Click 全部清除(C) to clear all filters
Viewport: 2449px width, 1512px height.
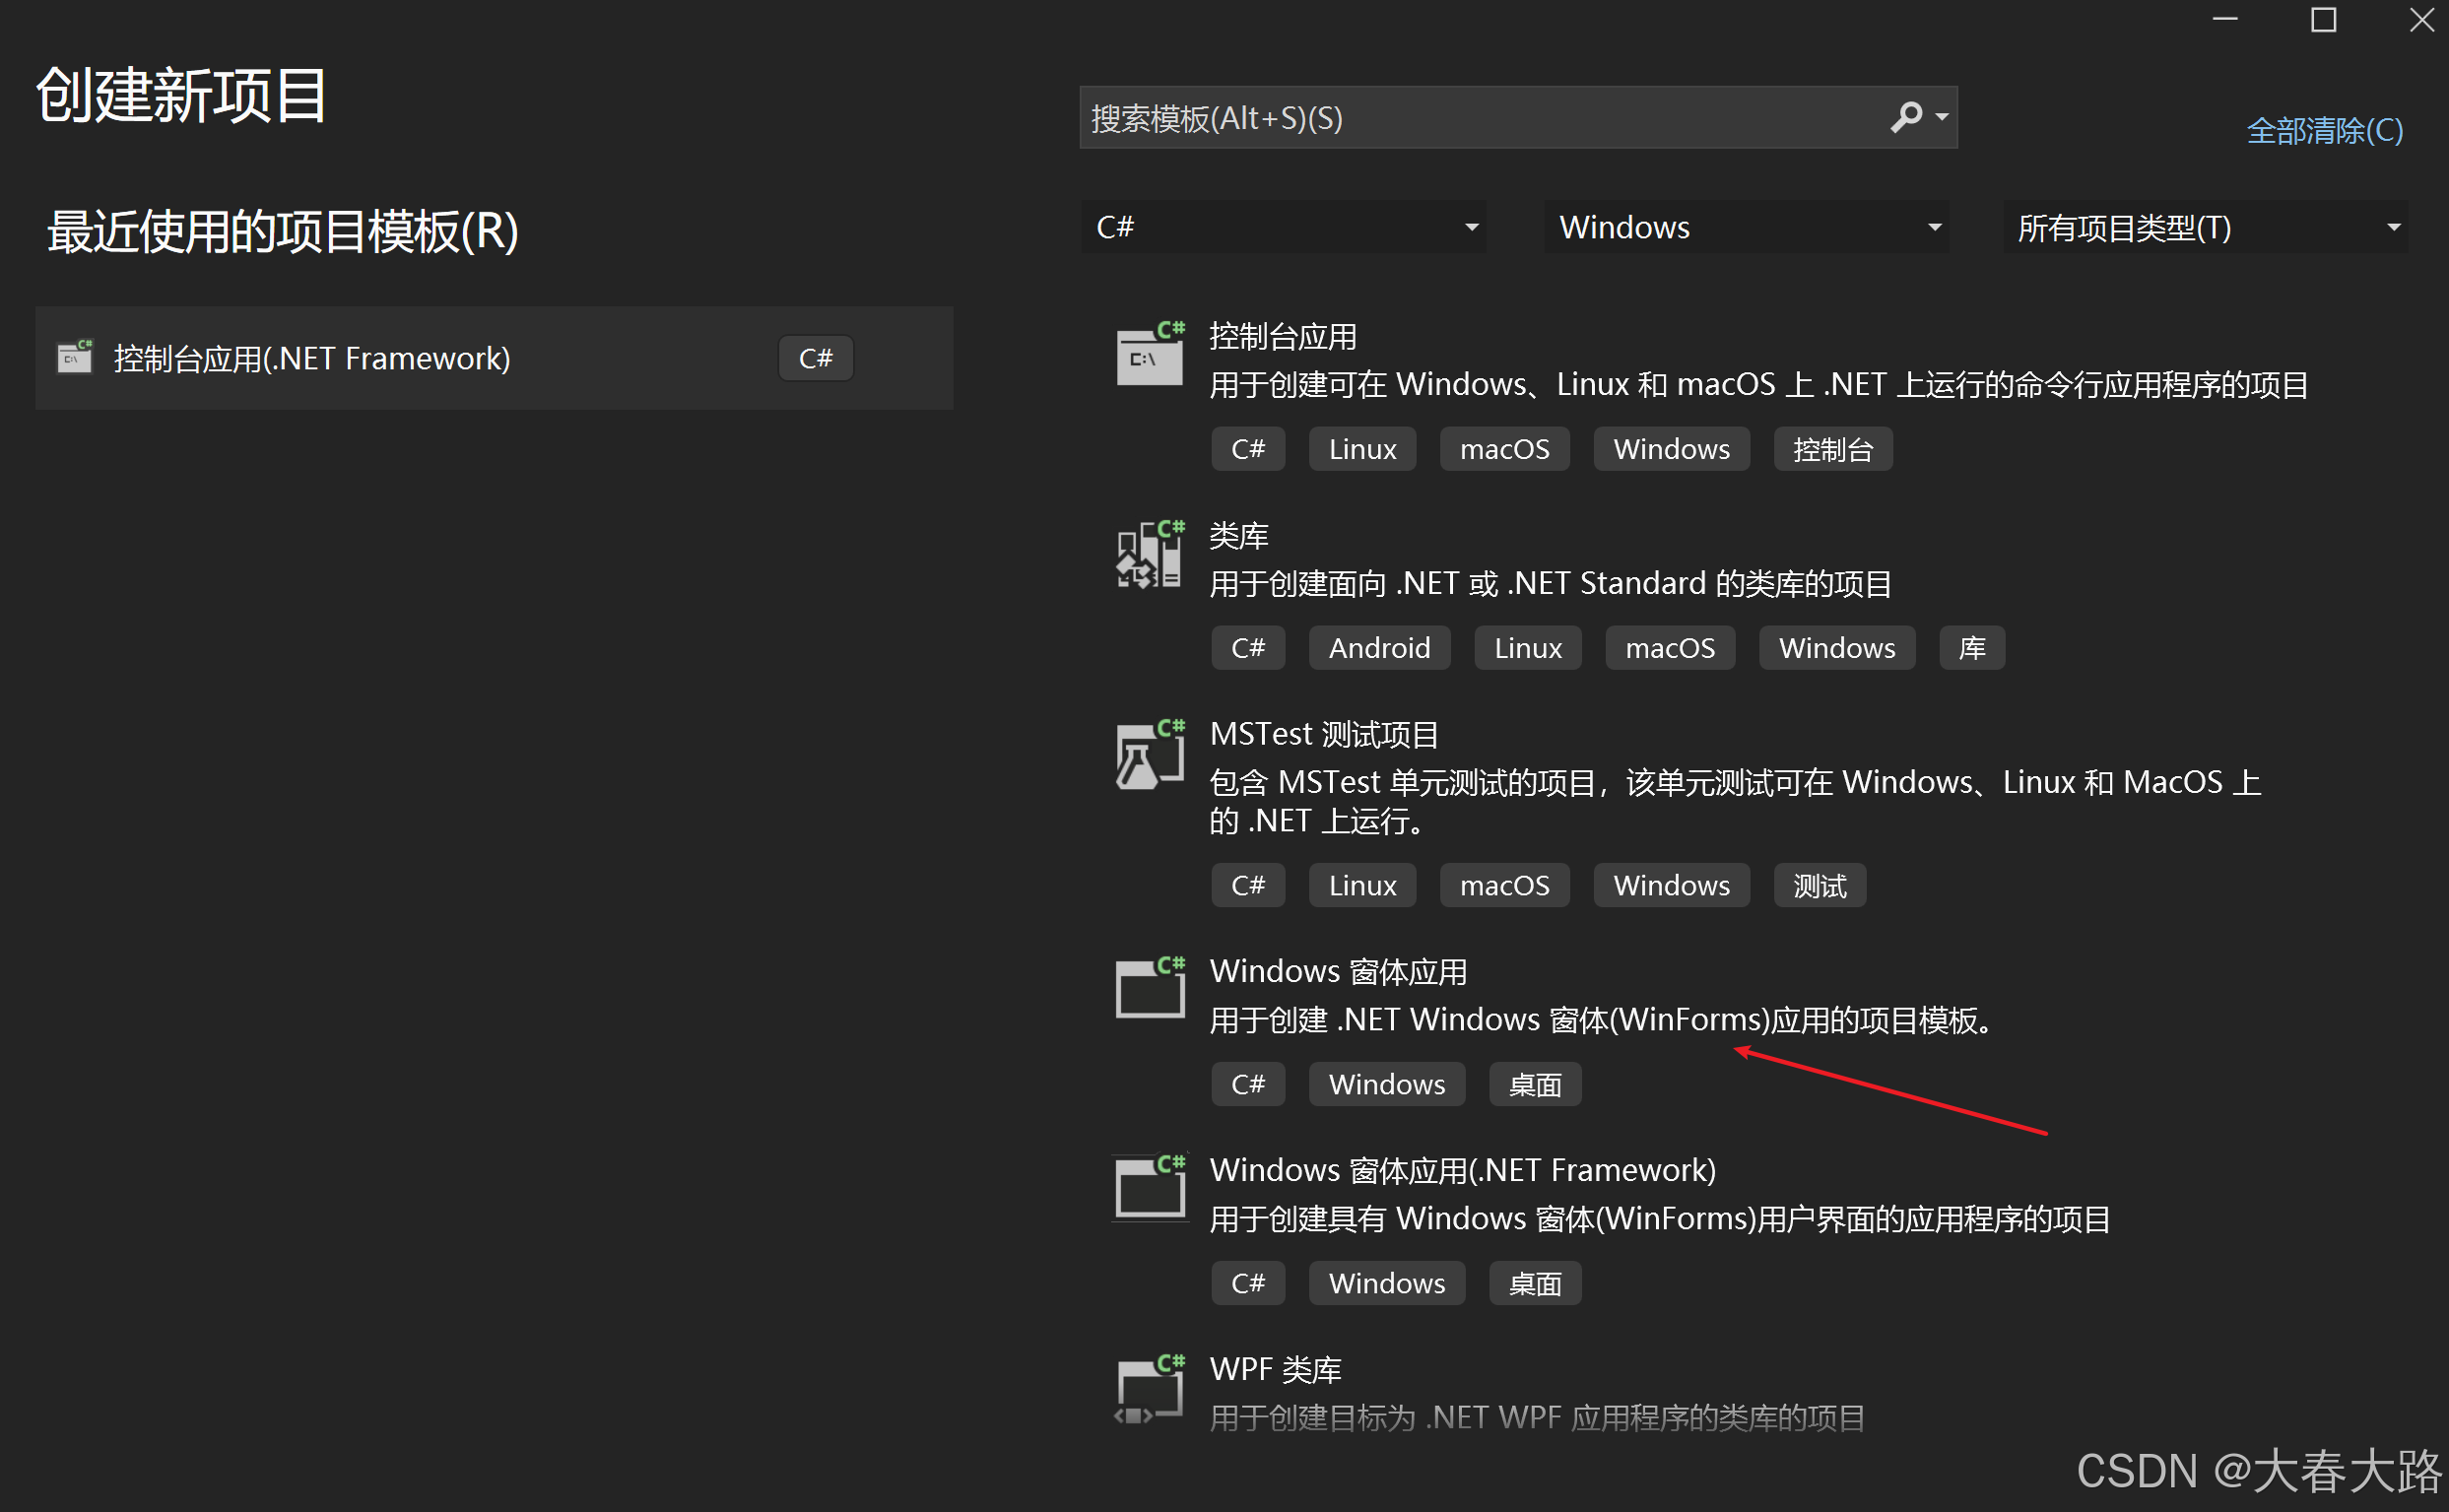pyautogui.click(x=2324, y=130)
